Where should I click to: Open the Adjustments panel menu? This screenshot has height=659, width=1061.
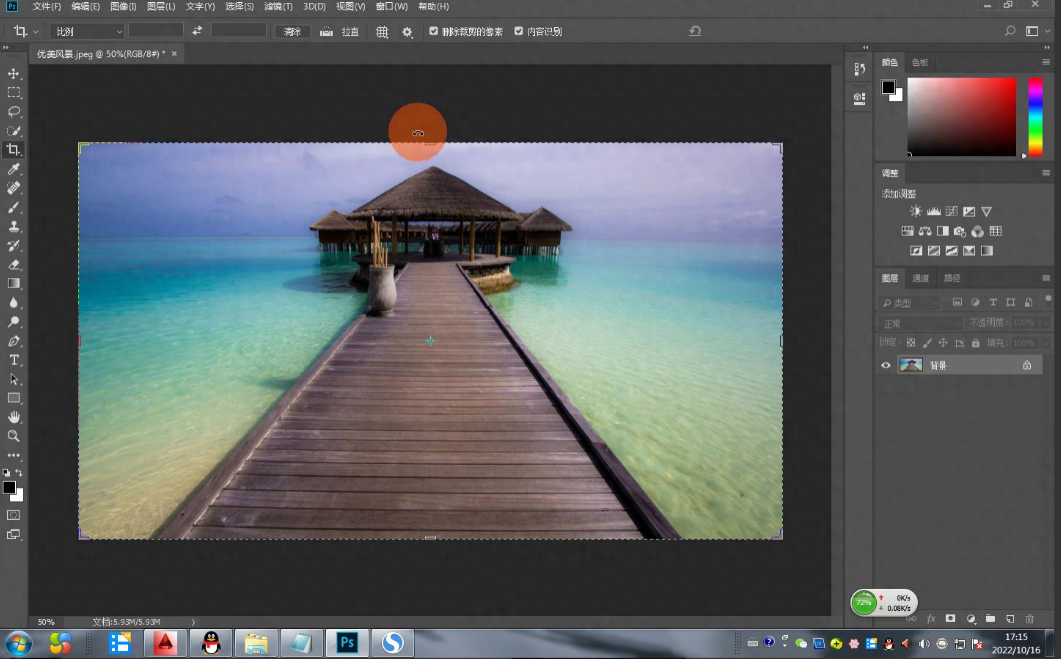coord(1046,173)
